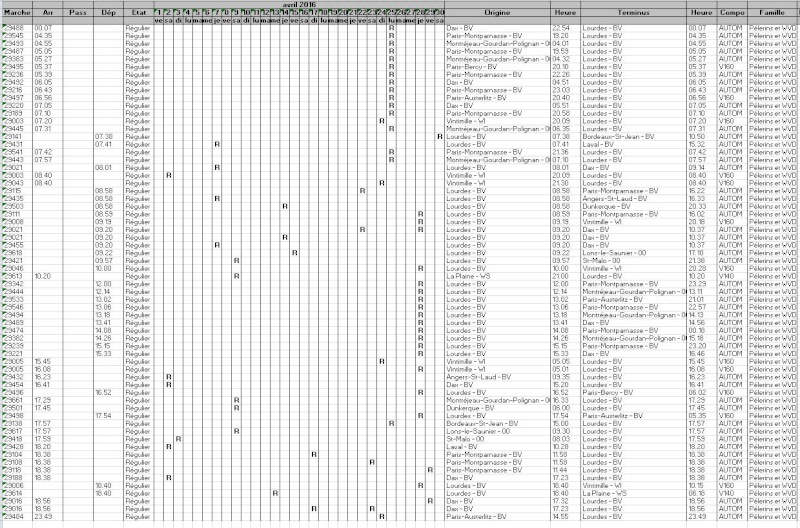800x528 pixels.
Task: Click the avril 2016 month header
Action: pos(299,5)
